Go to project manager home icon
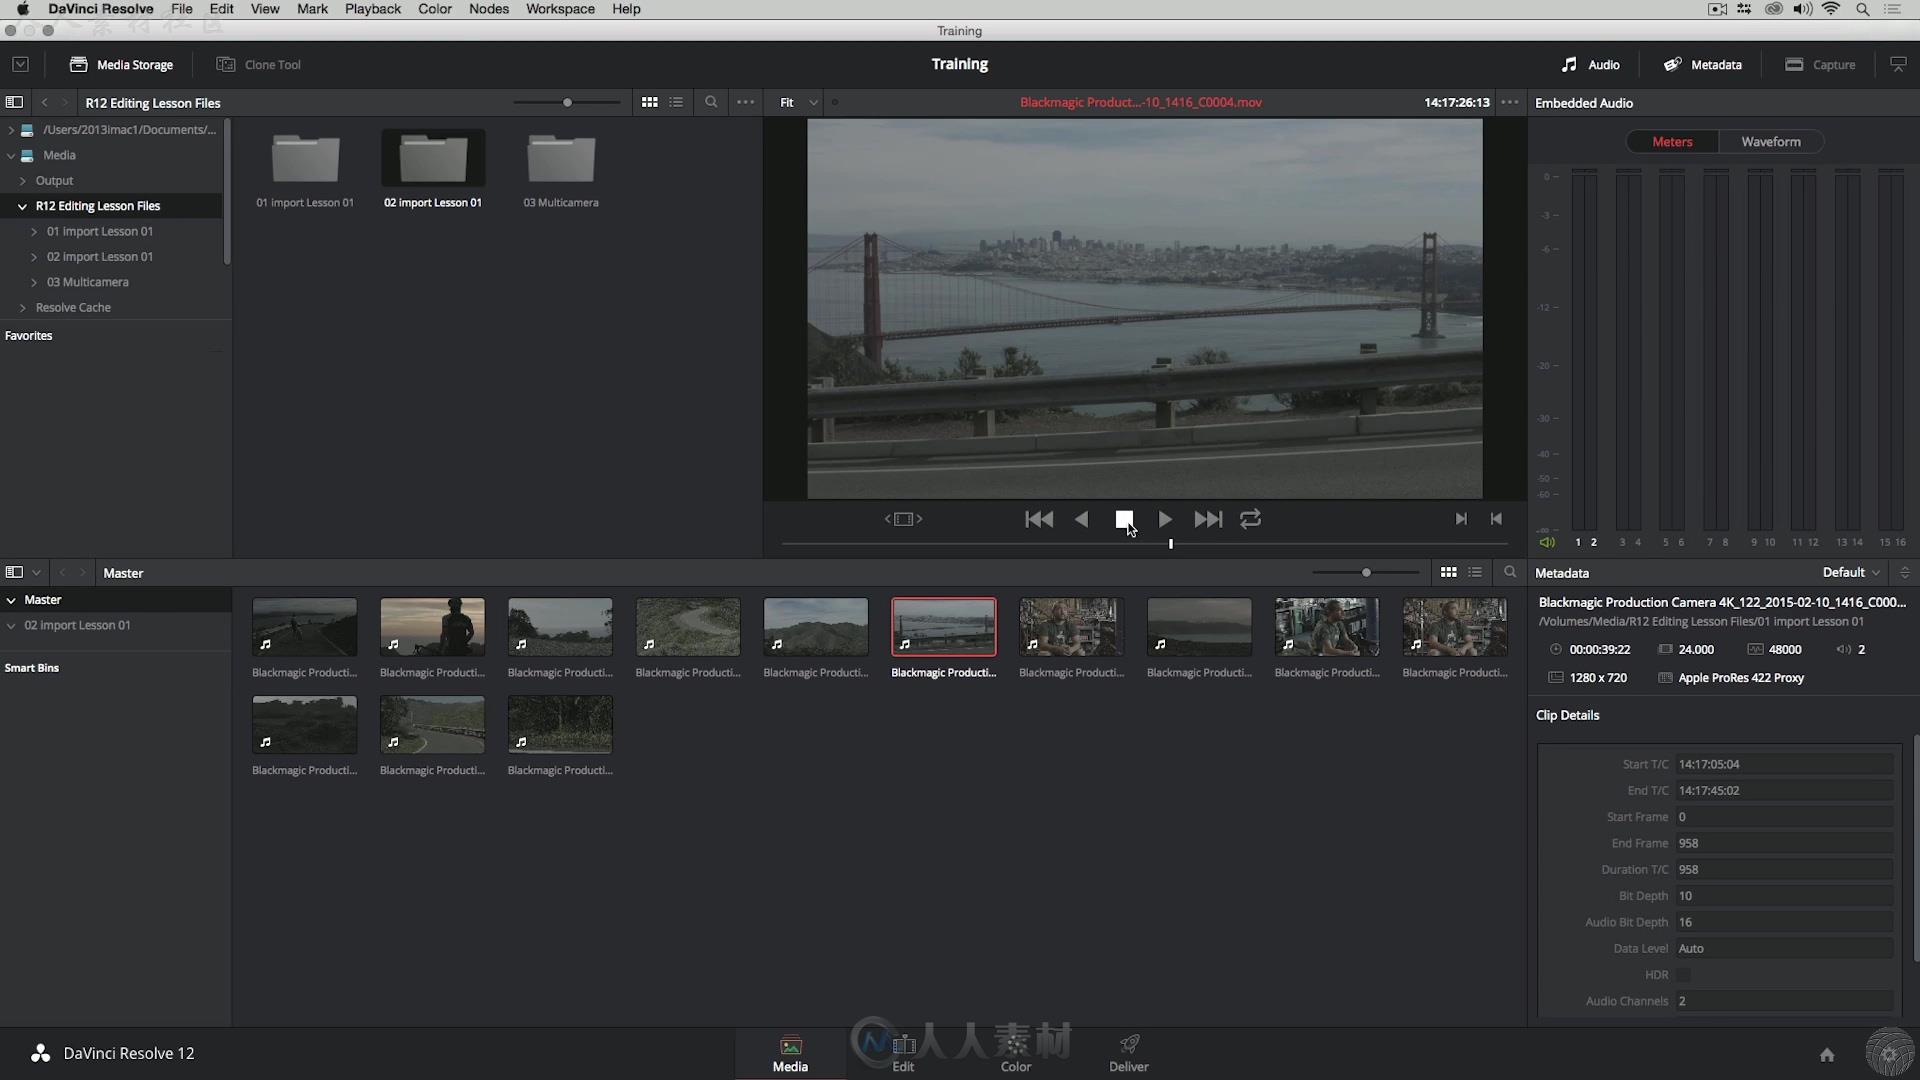 (1827, 1054)
